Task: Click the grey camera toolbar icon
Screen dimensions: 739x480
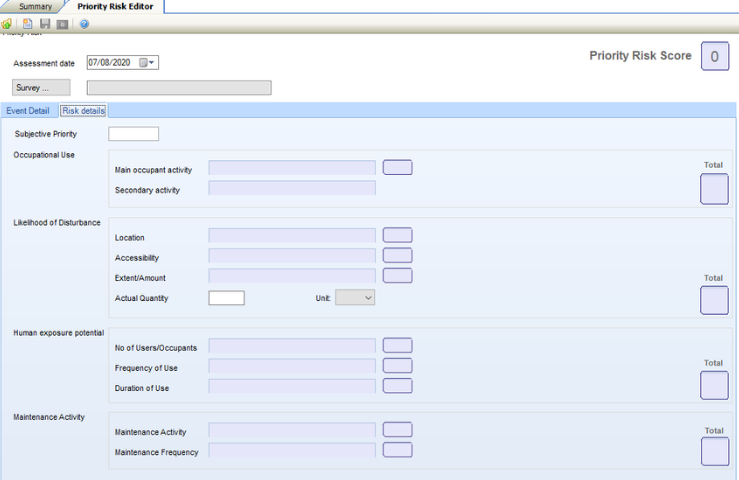Action: click(62, 23)
